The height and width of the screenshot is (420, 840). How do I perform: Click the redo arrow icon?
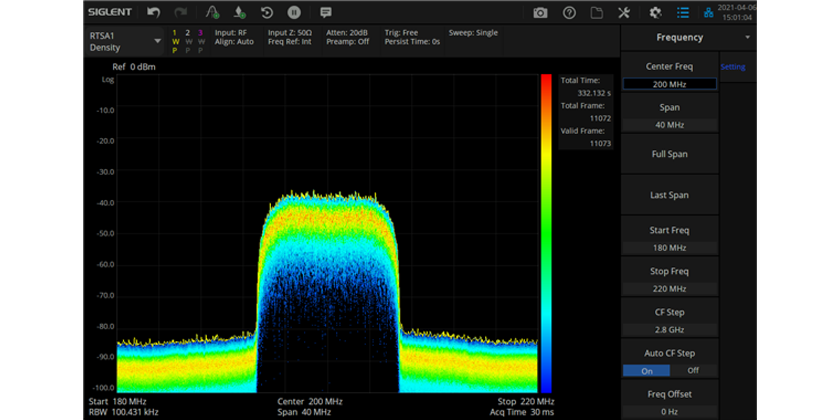click(181, 12)
